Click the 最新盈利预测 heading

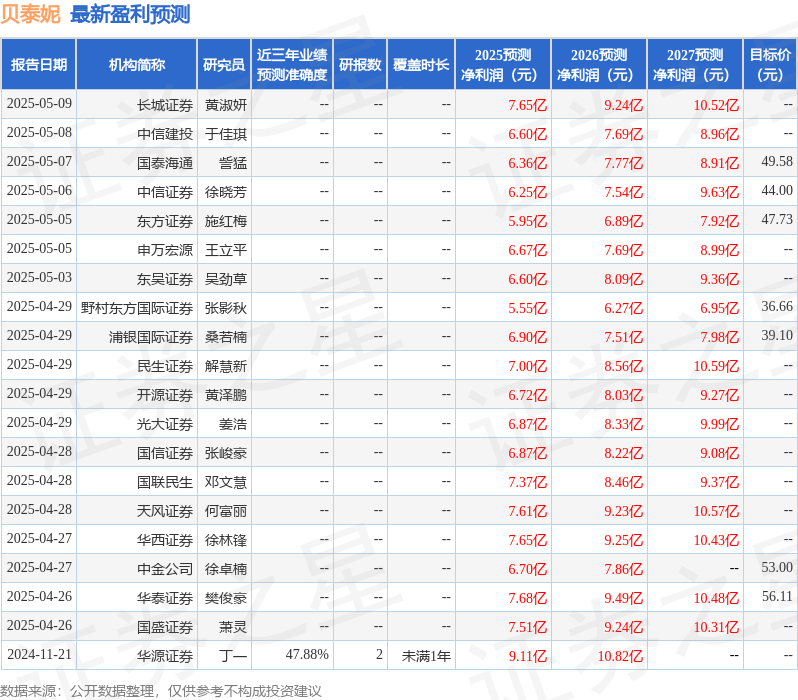tap(130, 14)
